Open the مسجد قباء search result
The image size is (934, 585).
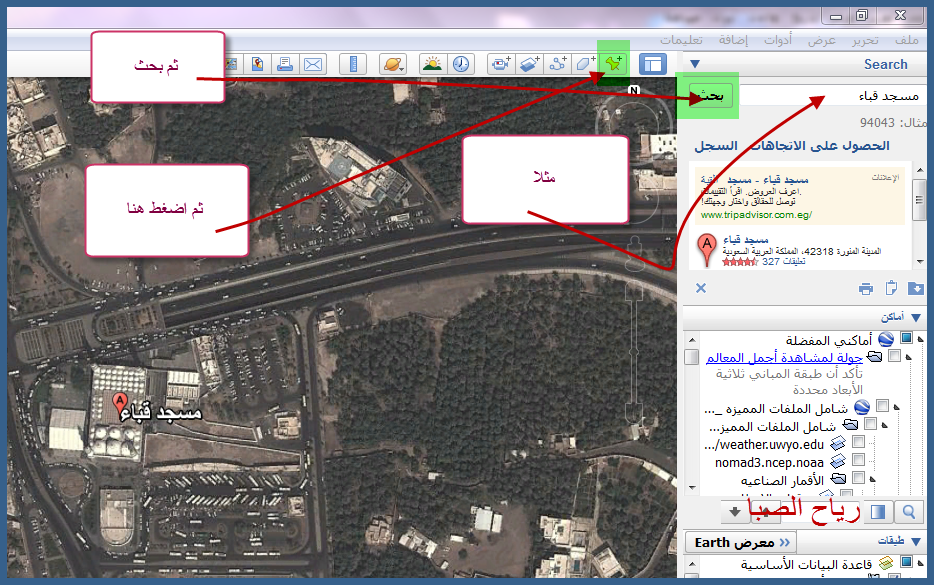point(746,239)
